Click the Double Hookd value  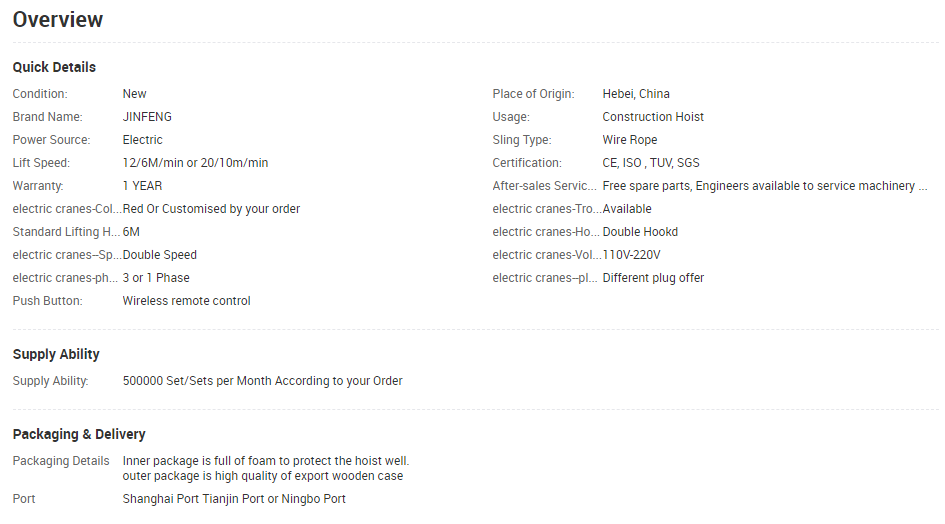640,232
